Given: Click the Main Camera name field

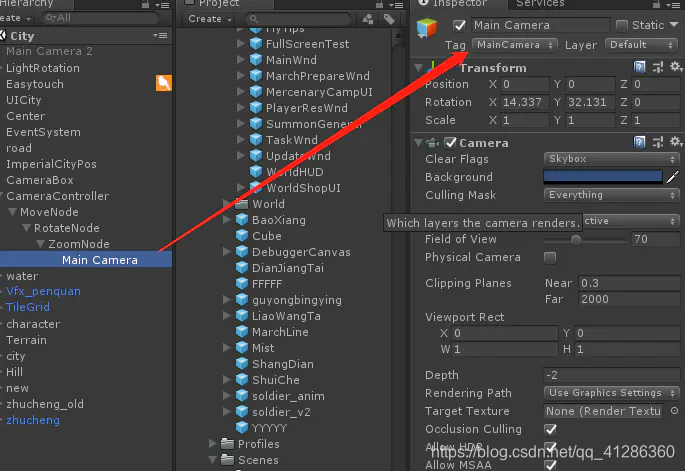Looking at the screenshot, I should point(540,25).
